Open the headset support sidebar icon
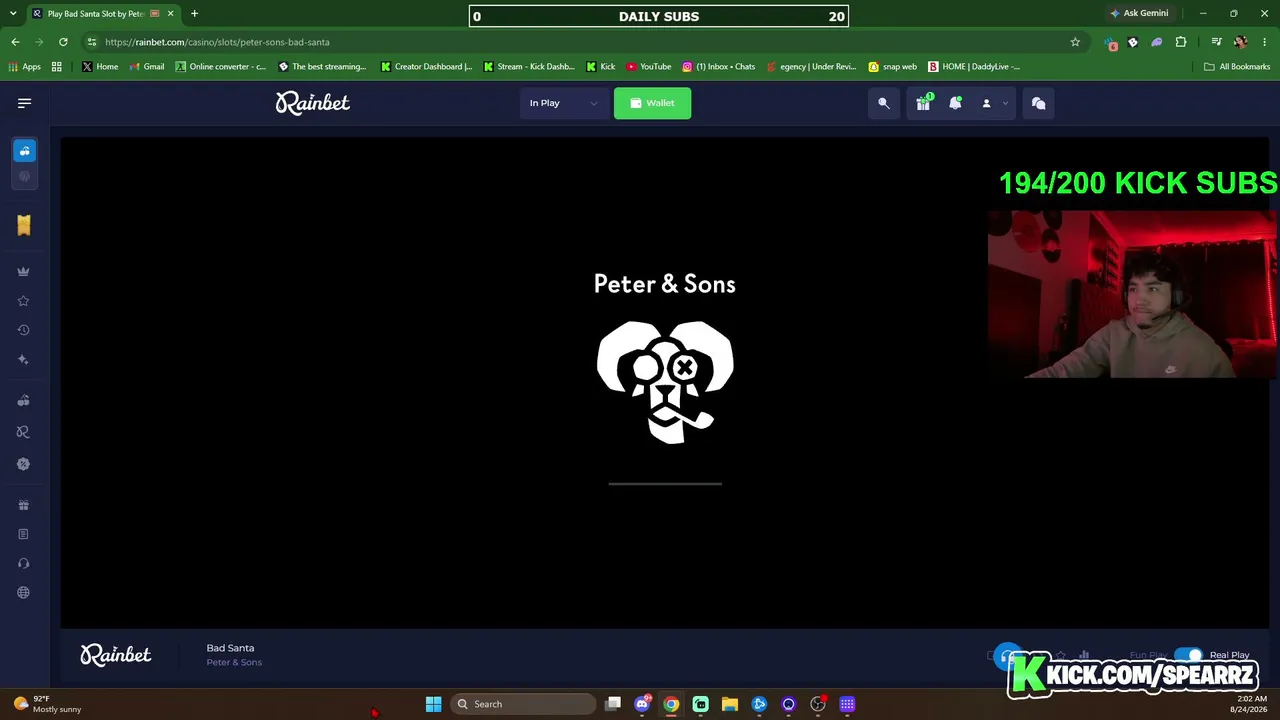Image resolution: width=1280 pixels, height=720 pixels. coord(24,563)
